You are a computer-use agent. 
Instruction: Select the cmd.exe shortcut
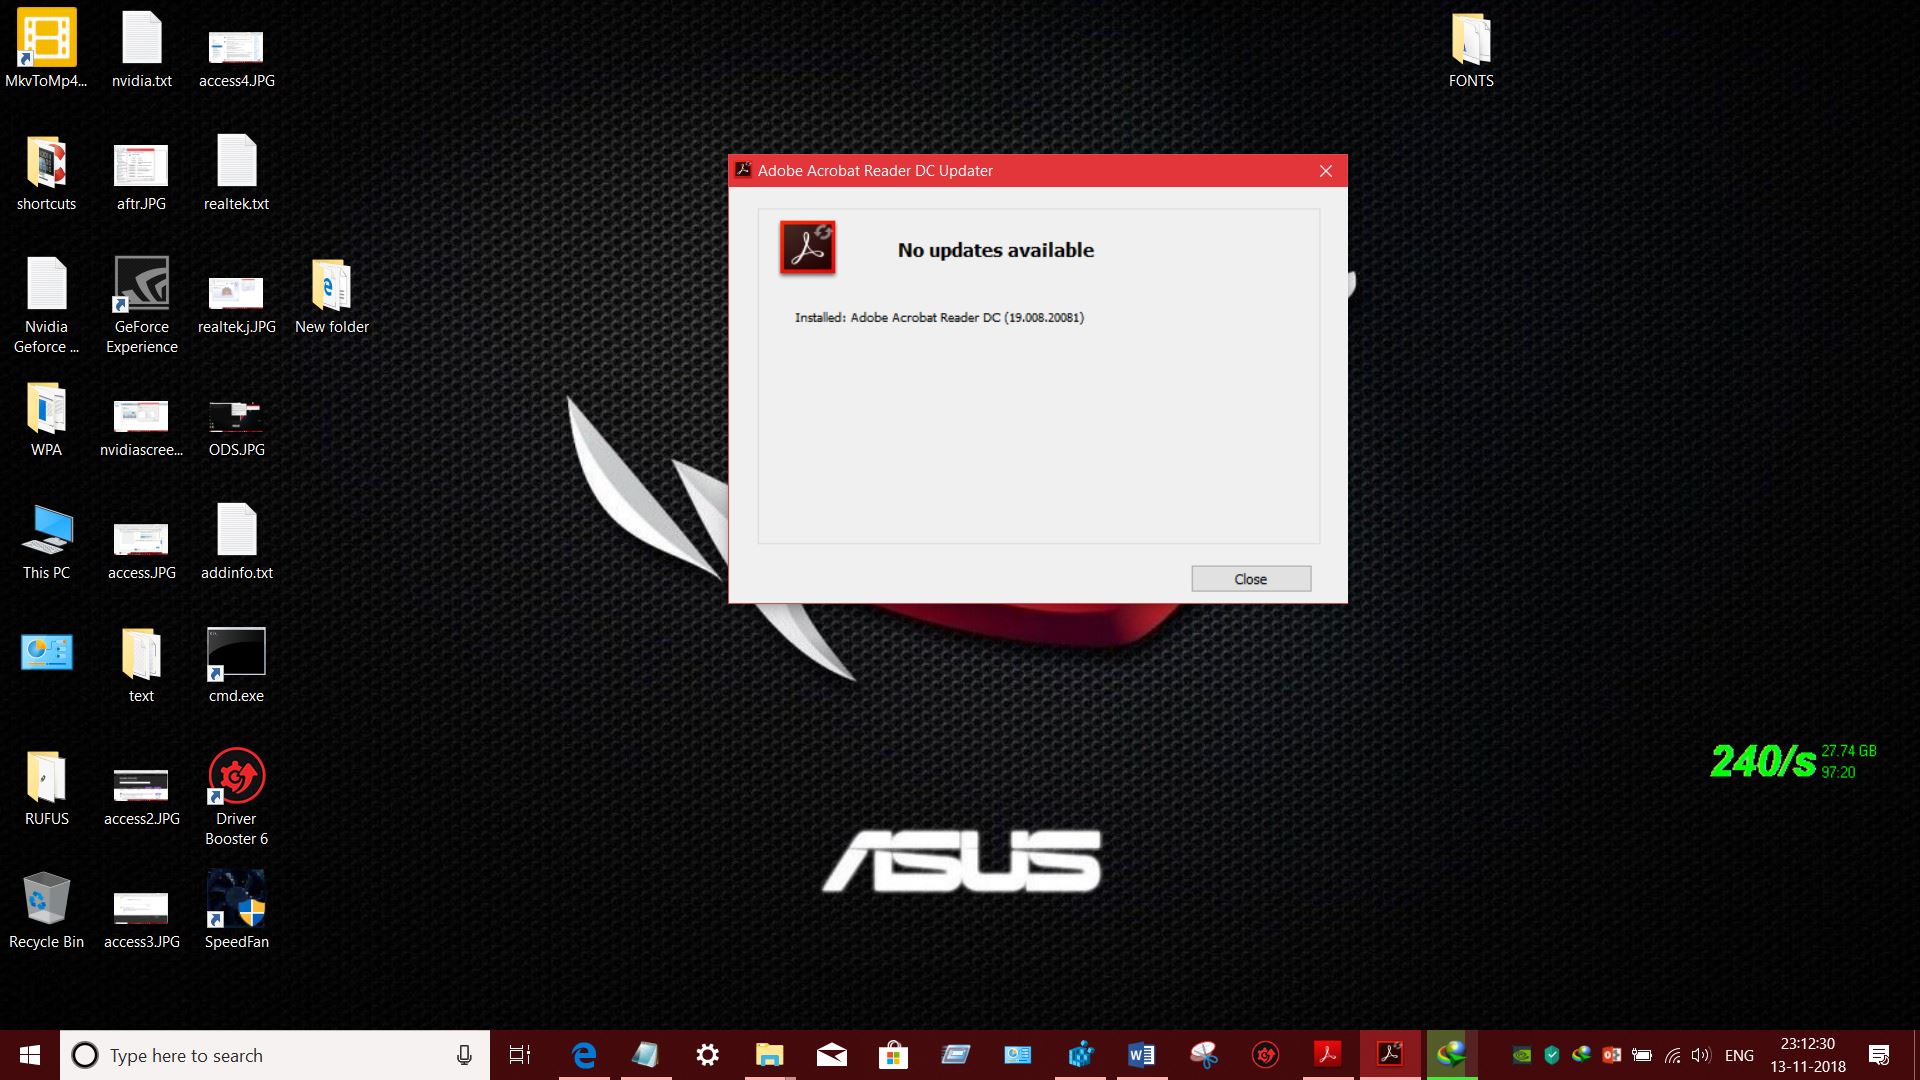[x=237, y=664]
